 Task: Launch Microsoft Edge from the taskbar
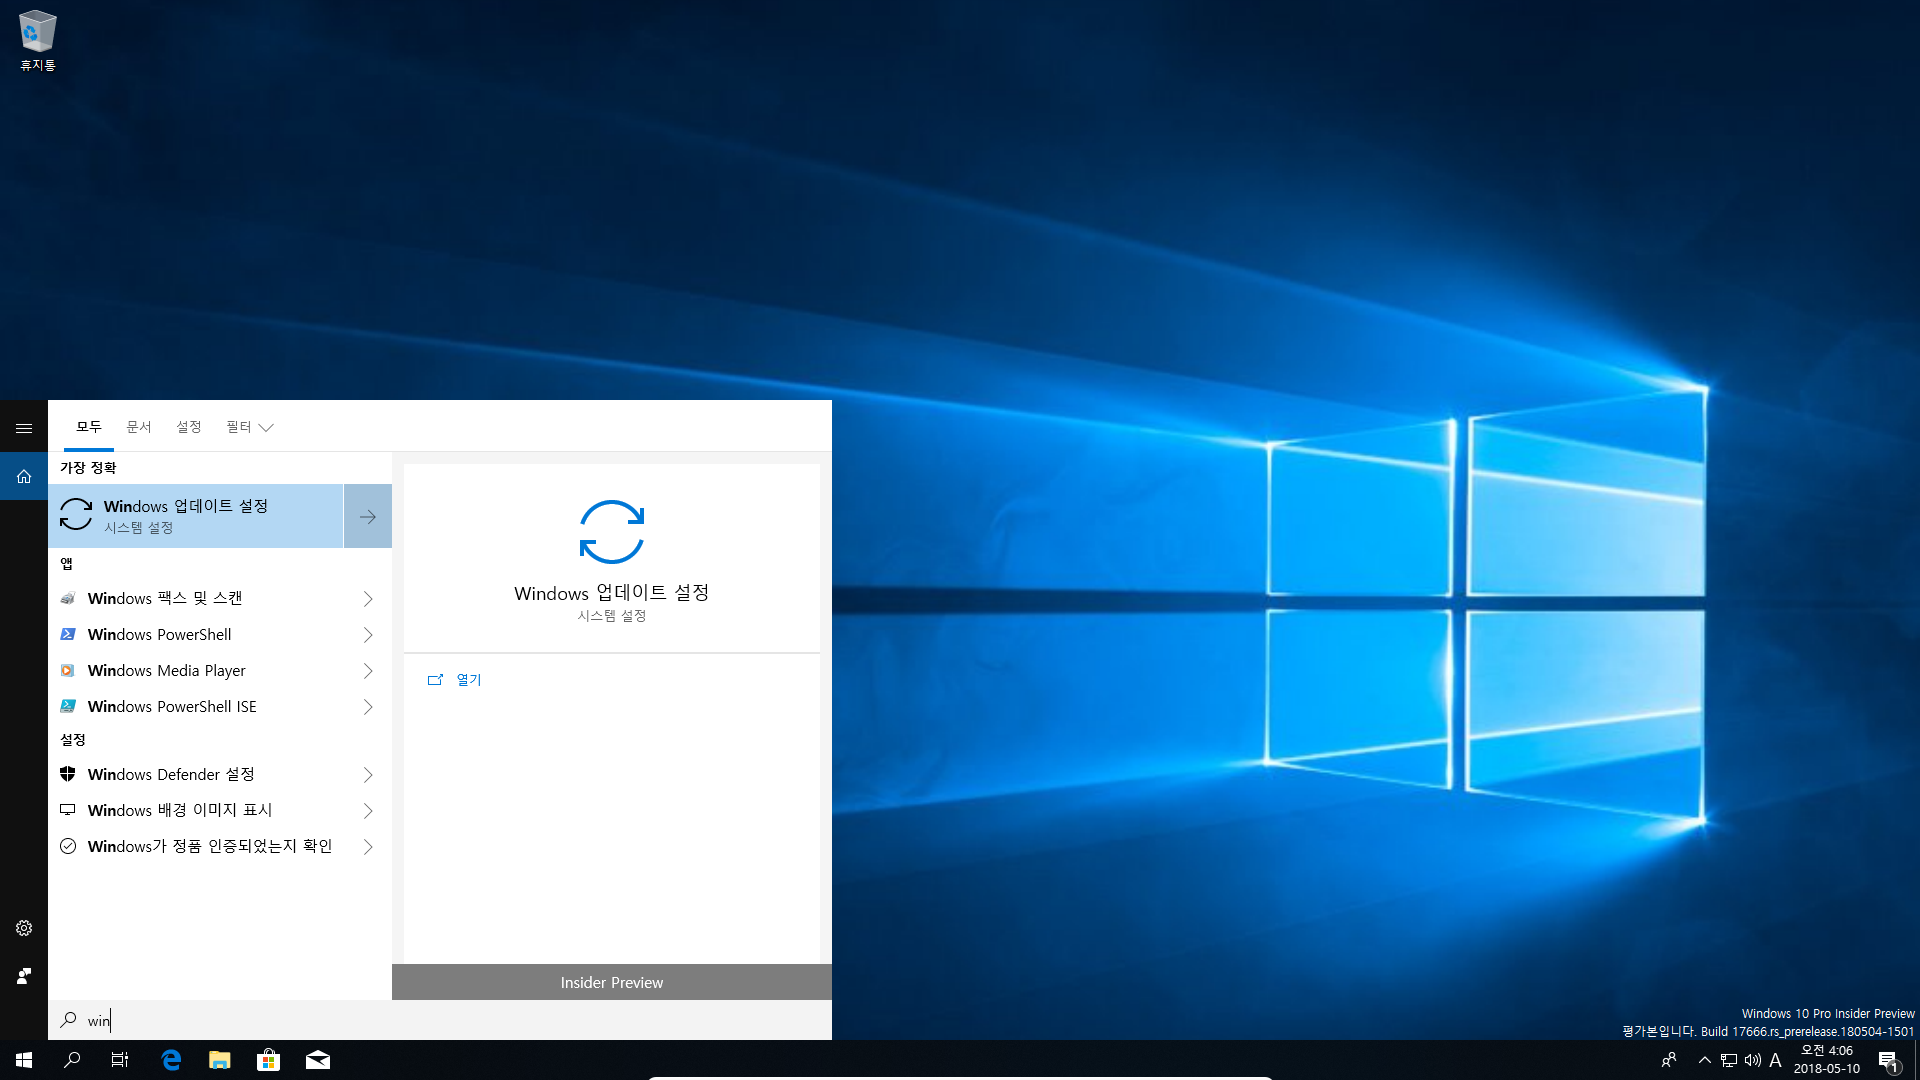171,1060
